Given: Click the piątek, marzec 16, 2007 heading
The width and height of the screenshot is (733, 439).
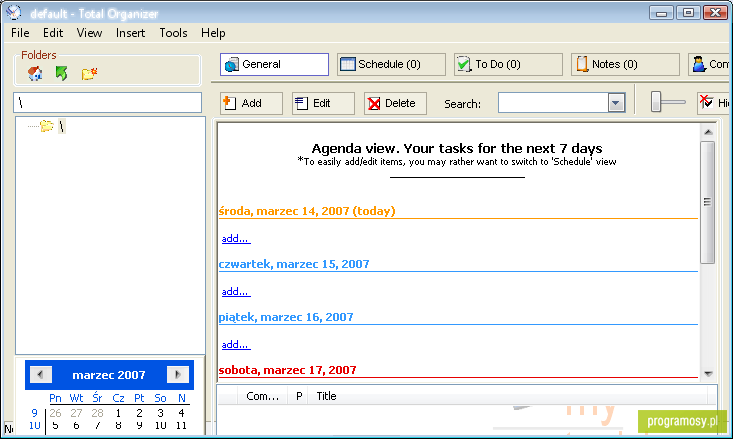Looking at the screenshot, I should pos(286,317).
